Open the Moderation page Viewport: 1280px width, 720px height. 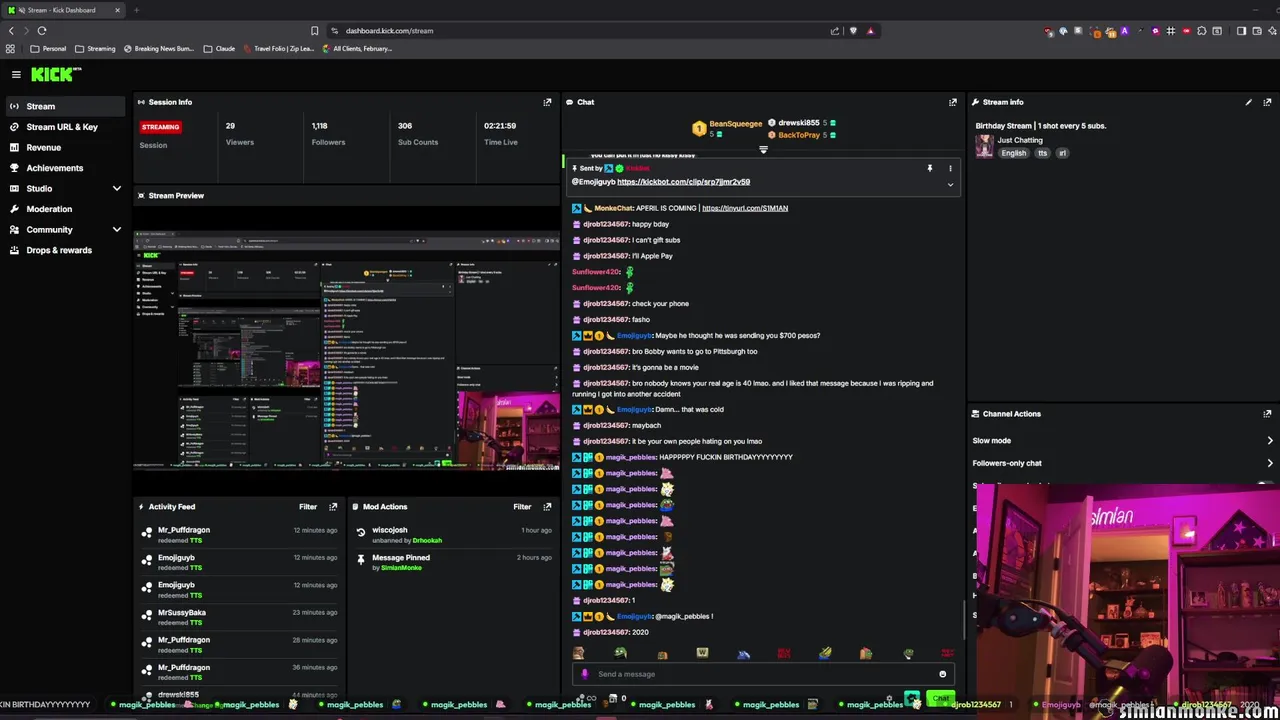49,209
